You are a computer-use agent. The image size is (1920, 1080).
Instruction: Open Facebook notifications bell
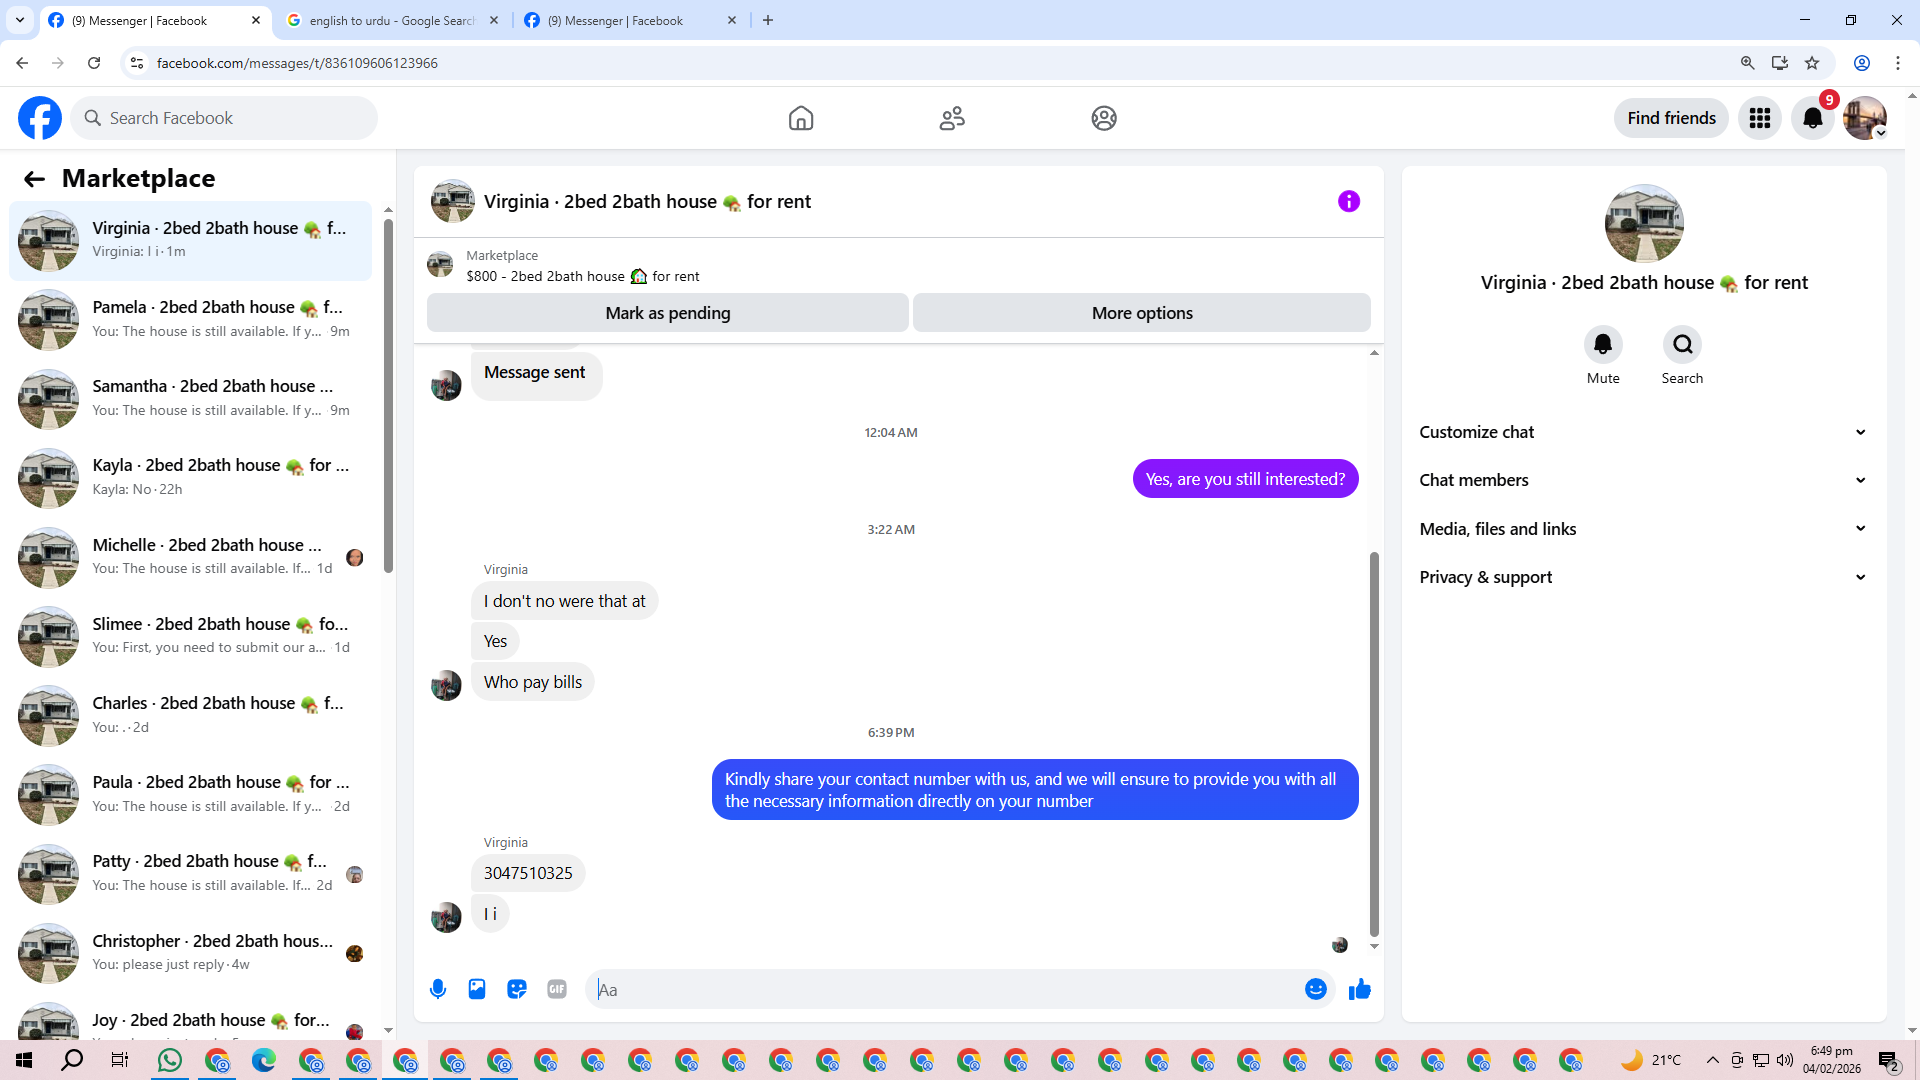(1812, 118)
